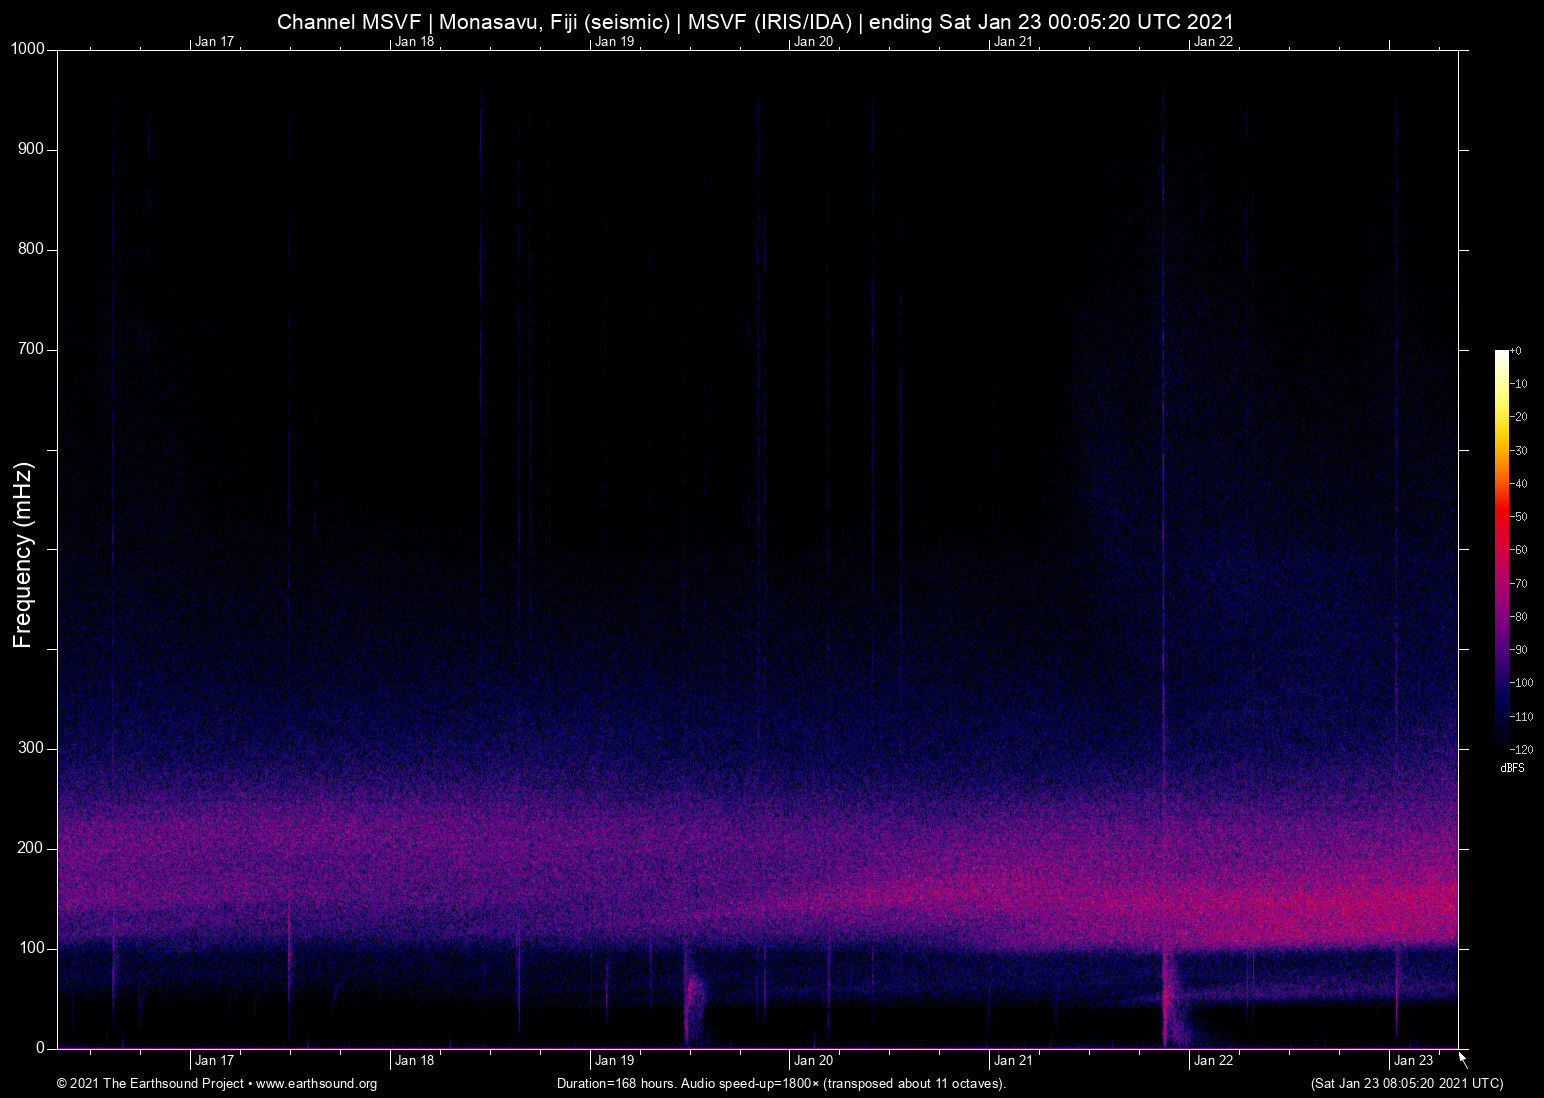Click the Frequency (mHz) axis label
Screen dimensions: 1544x1098
(x=23, y=555)
